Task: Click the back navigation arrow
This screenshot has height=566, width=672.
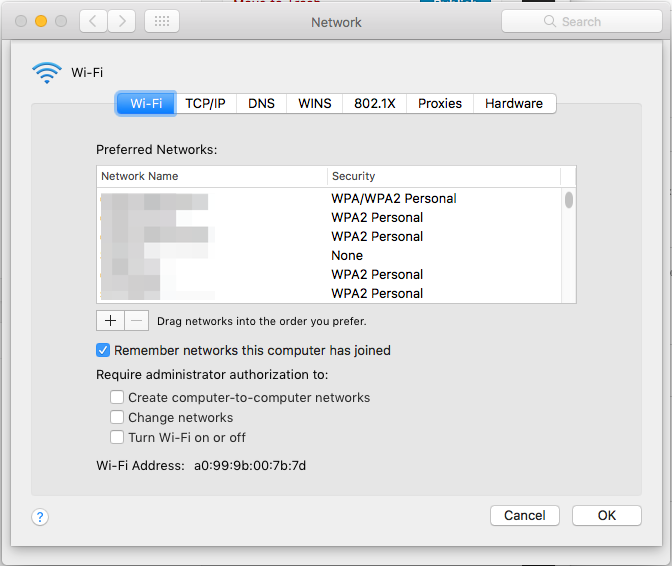Action: pyautogui.click(x=92, y=21)
